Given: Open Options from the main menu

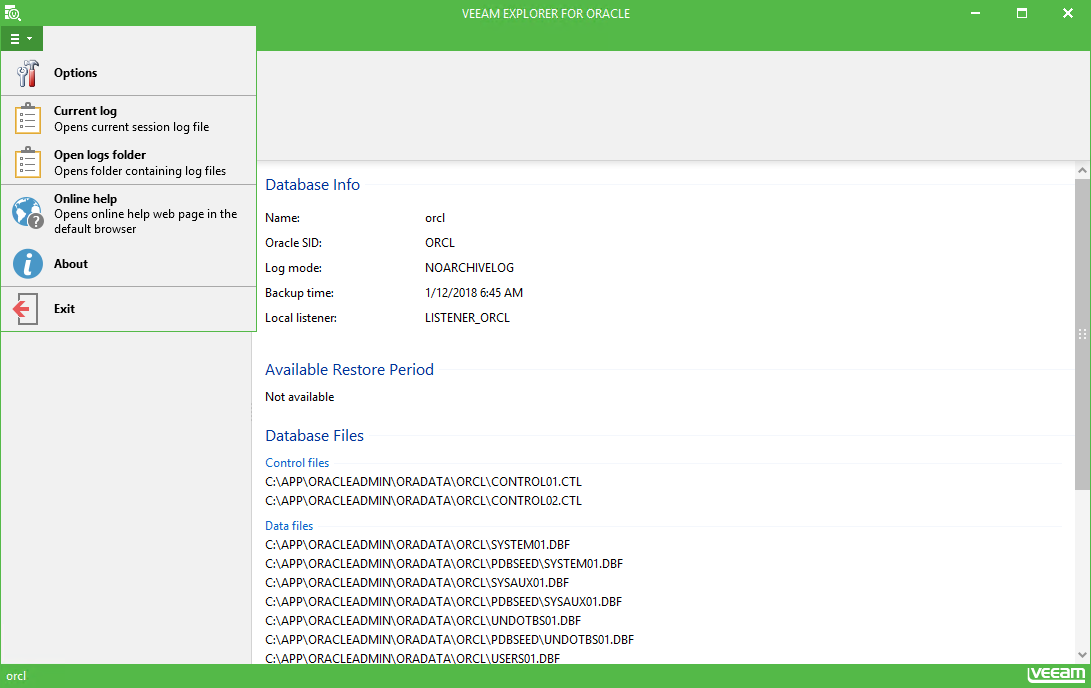Looking at the screenshot, I should [x=129, y=73].
